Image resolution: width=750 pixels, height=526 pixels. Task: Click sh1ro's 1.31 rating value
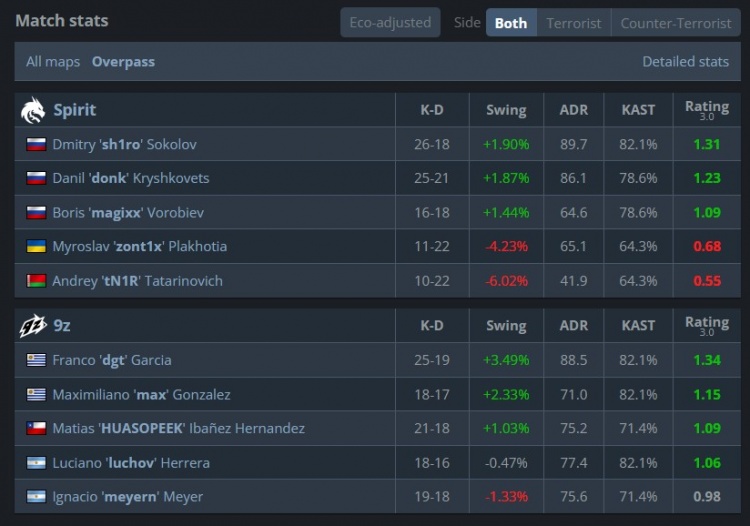707,144
